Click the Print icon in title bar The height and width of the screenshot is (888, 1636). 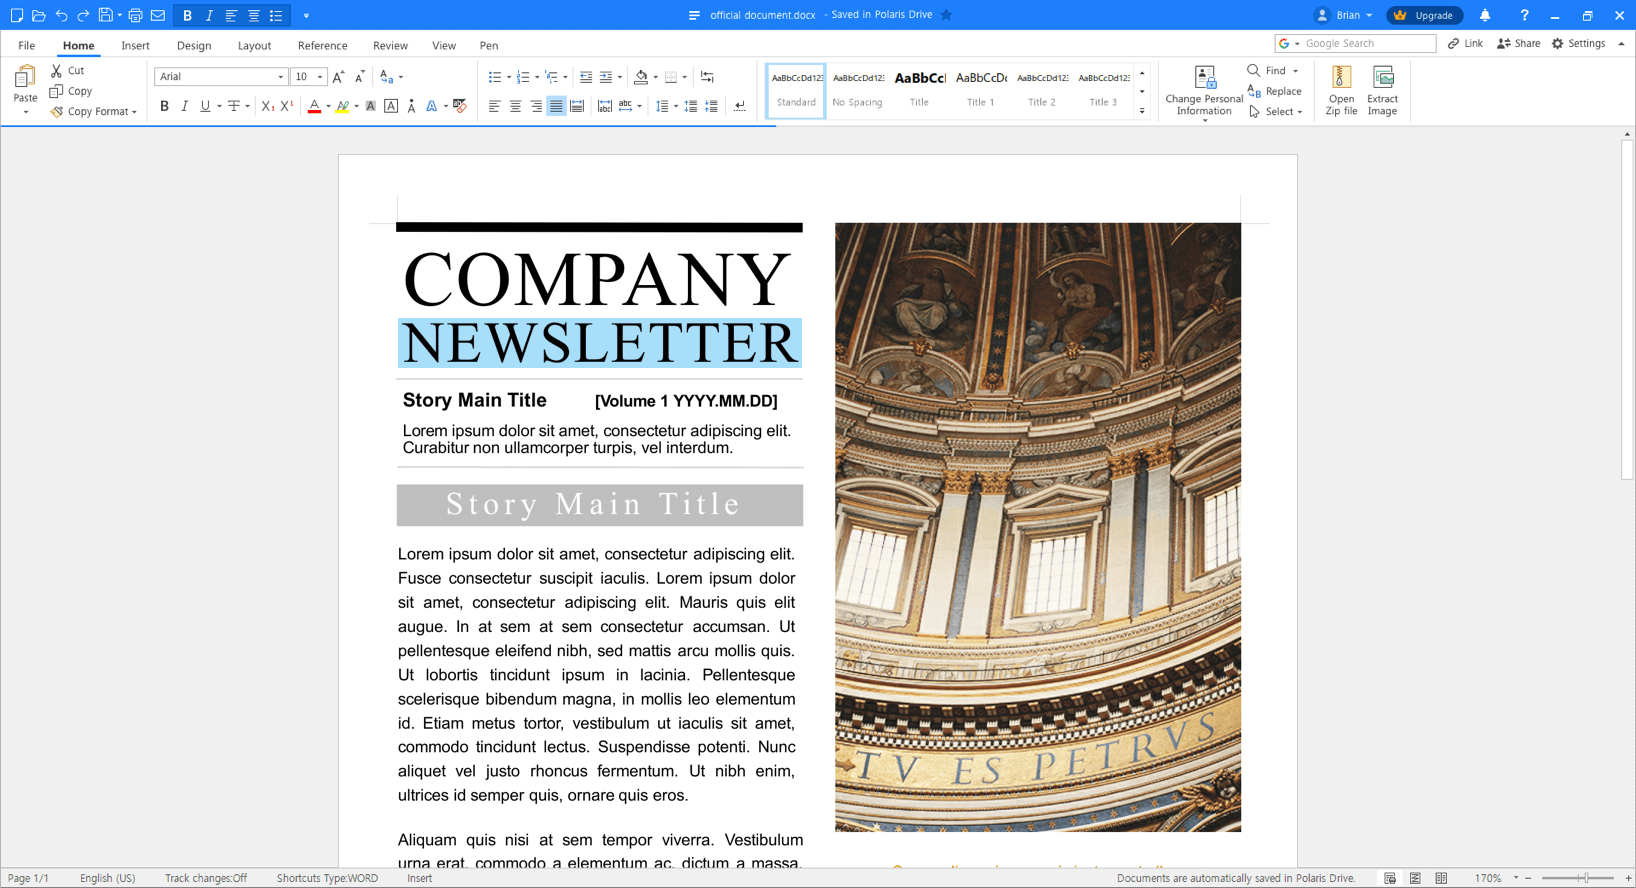(x=135, y=15)
